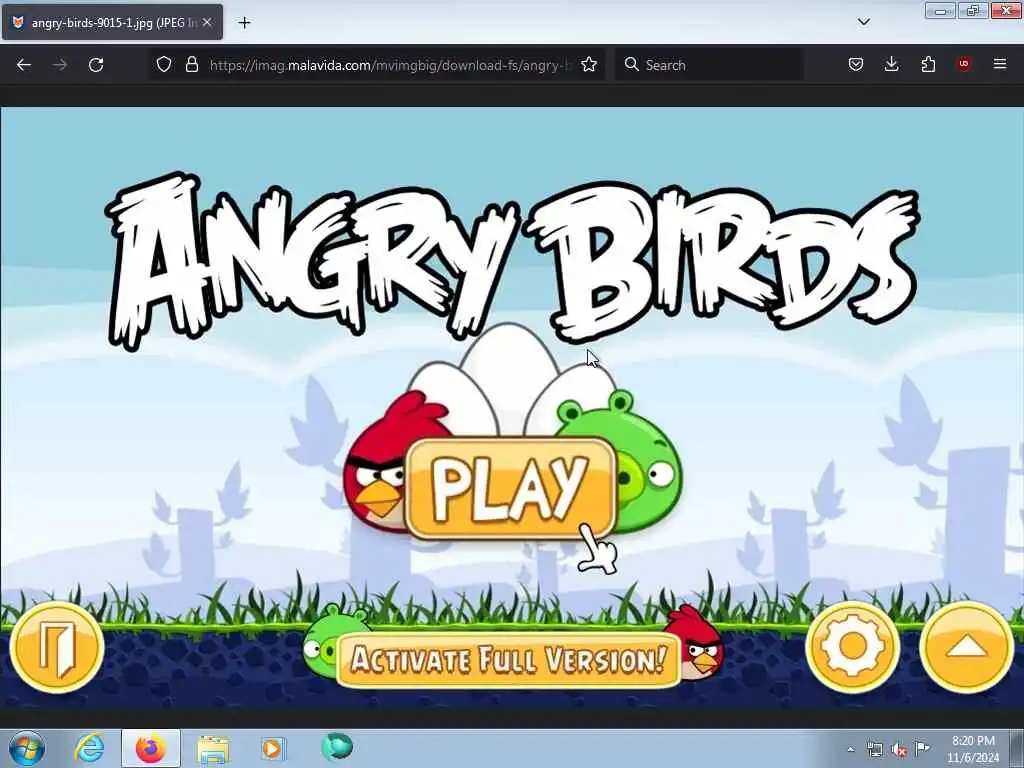The image size is (1024, 768).
Task: Open the Pocket save icon
Action: pos(856,64)
